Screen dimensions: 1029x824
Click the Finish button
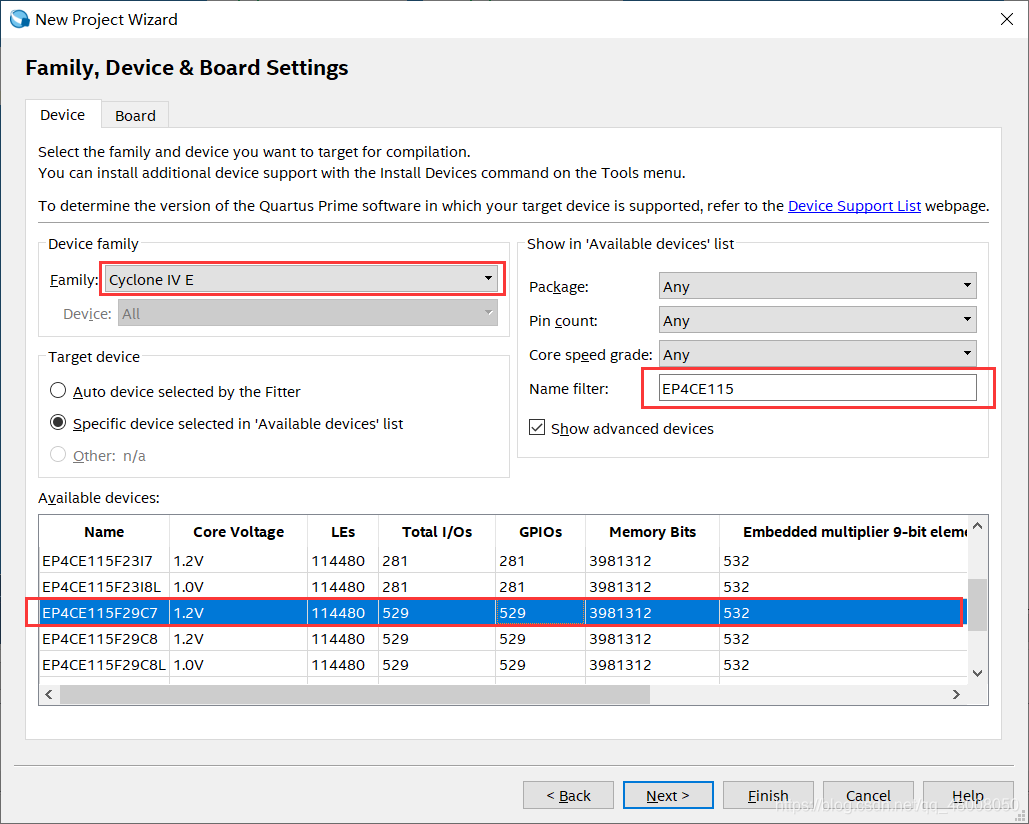[x=768, y=795]
